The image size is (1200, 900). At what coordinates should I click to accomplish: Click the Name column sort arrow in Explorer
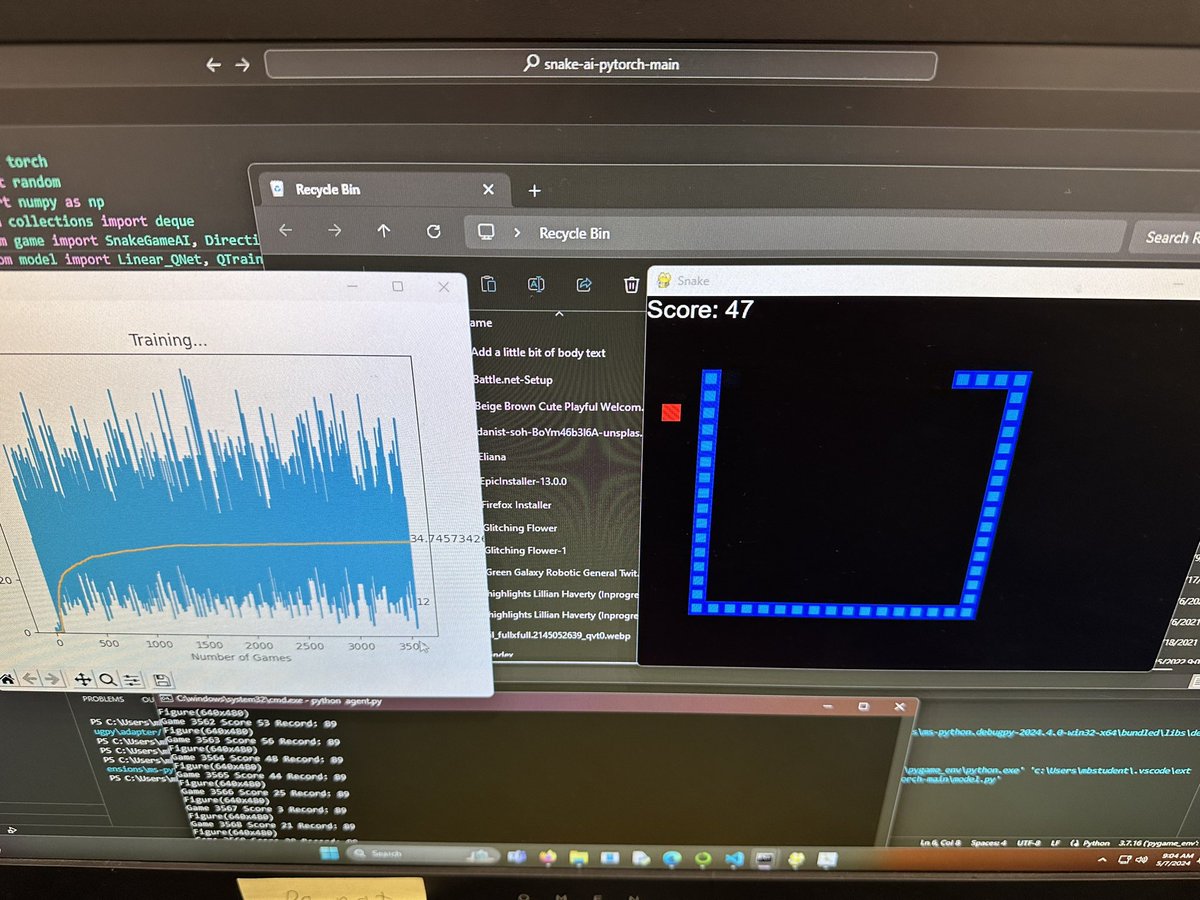[x=559, y=313]
